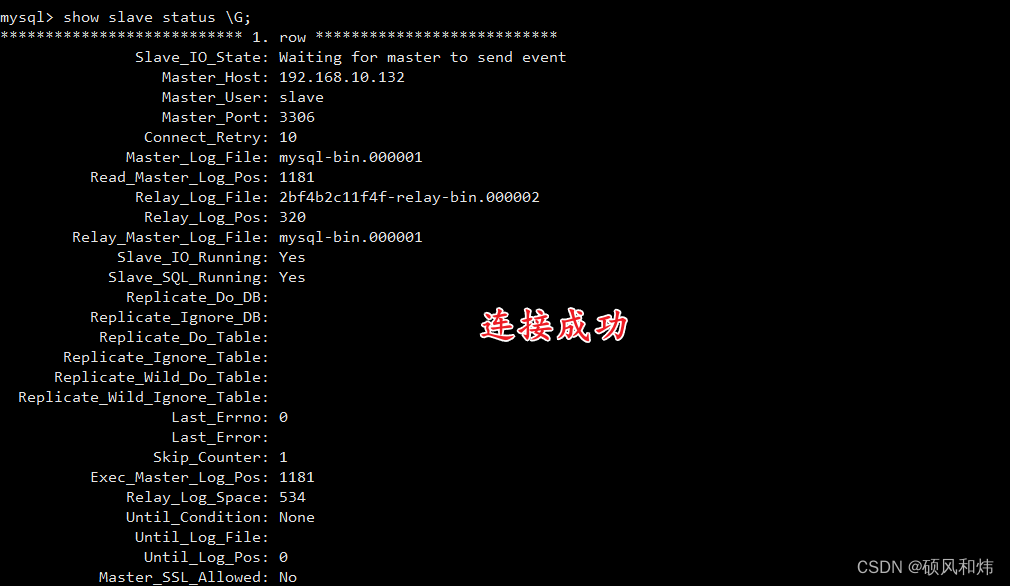This screenshot has width=1010, height=586.
Task: Click the Relay_Log_Pos value 320
Action: (x=292, y=217)
